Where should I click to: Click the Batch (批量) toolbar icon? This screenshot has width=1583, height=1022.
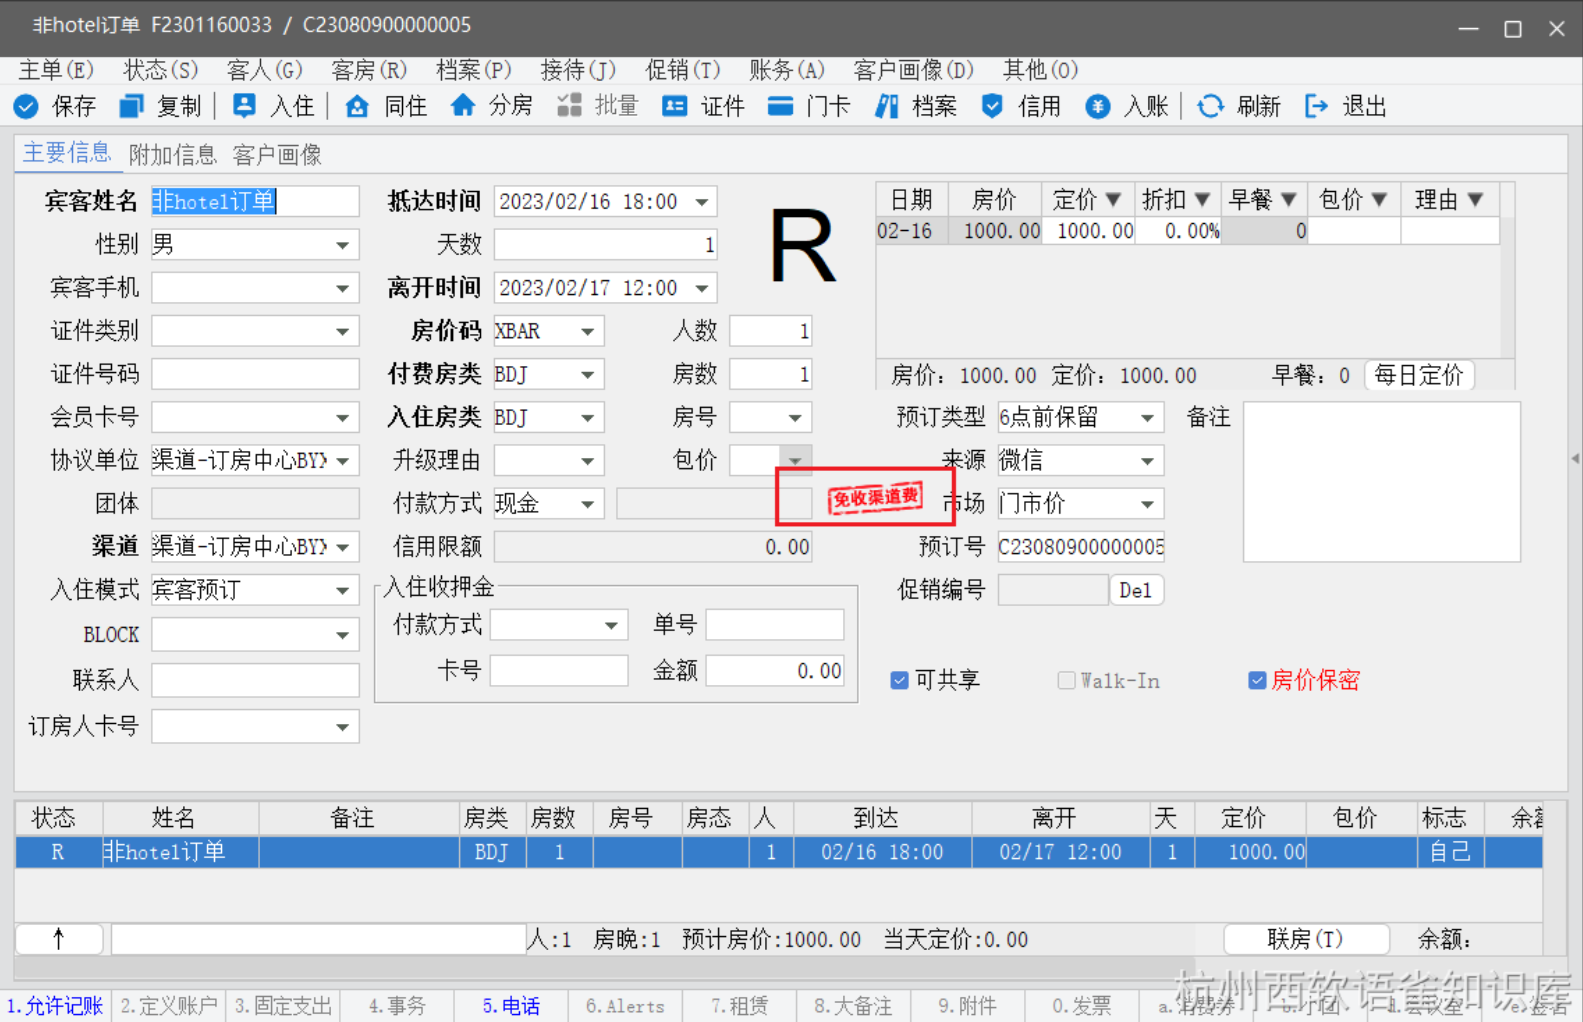pyautogui.click(x=569, y=106)
